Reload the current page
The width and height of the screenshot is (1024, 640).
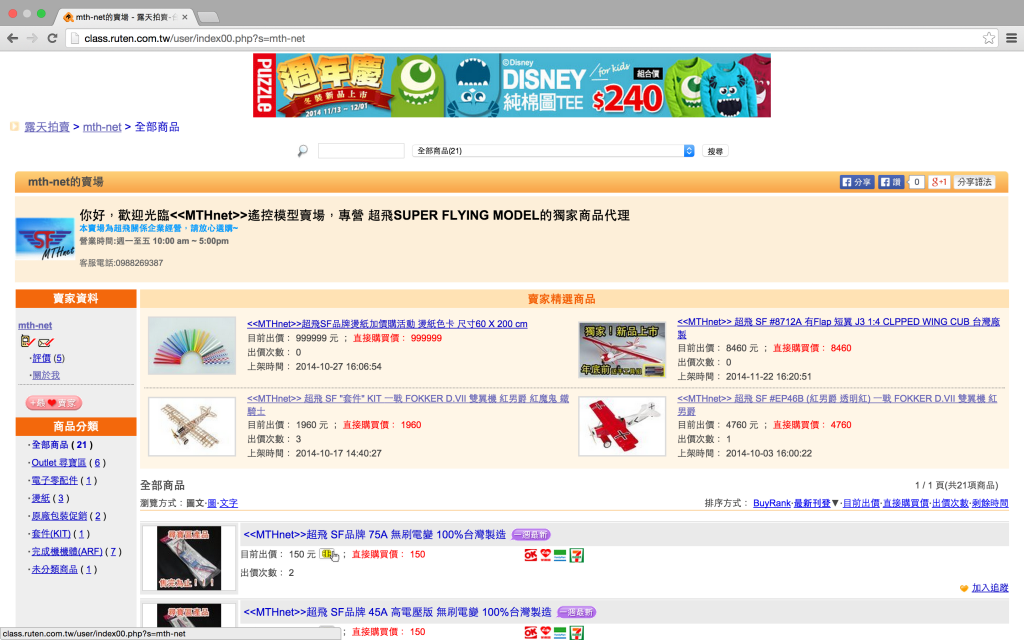pyautogui.click(x=52, y=39)
